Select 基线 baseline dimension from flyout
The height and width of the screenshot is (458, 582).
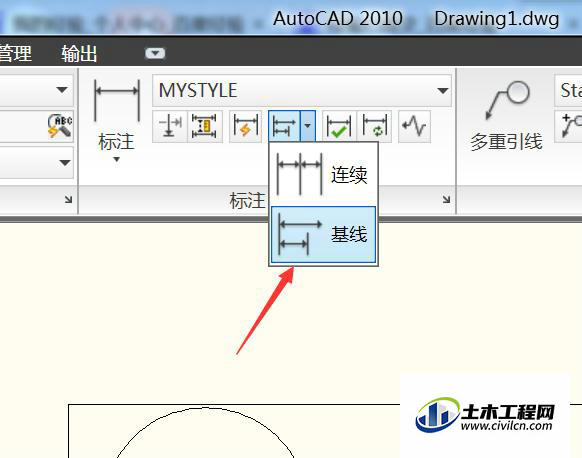point(323,234)
